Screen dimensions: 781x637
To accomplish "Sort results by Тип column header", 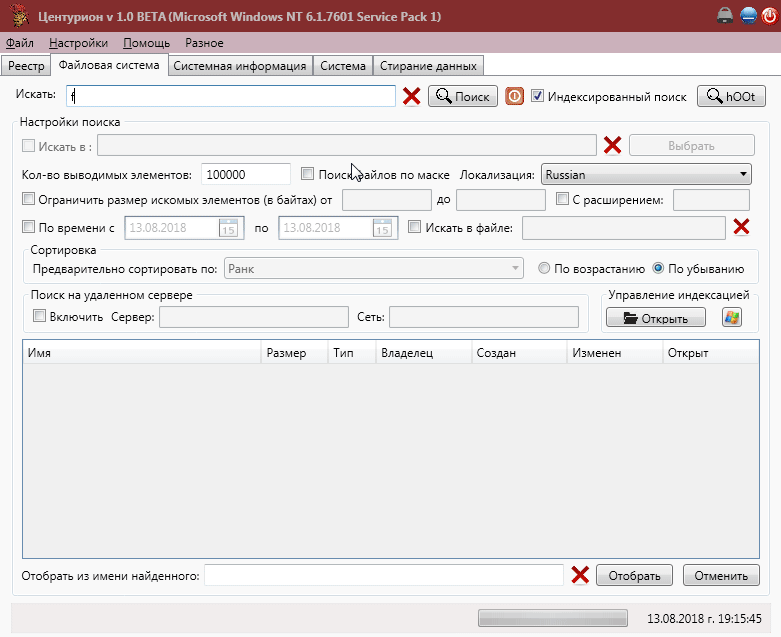I will pyautogui.click(x=352, y=353).
